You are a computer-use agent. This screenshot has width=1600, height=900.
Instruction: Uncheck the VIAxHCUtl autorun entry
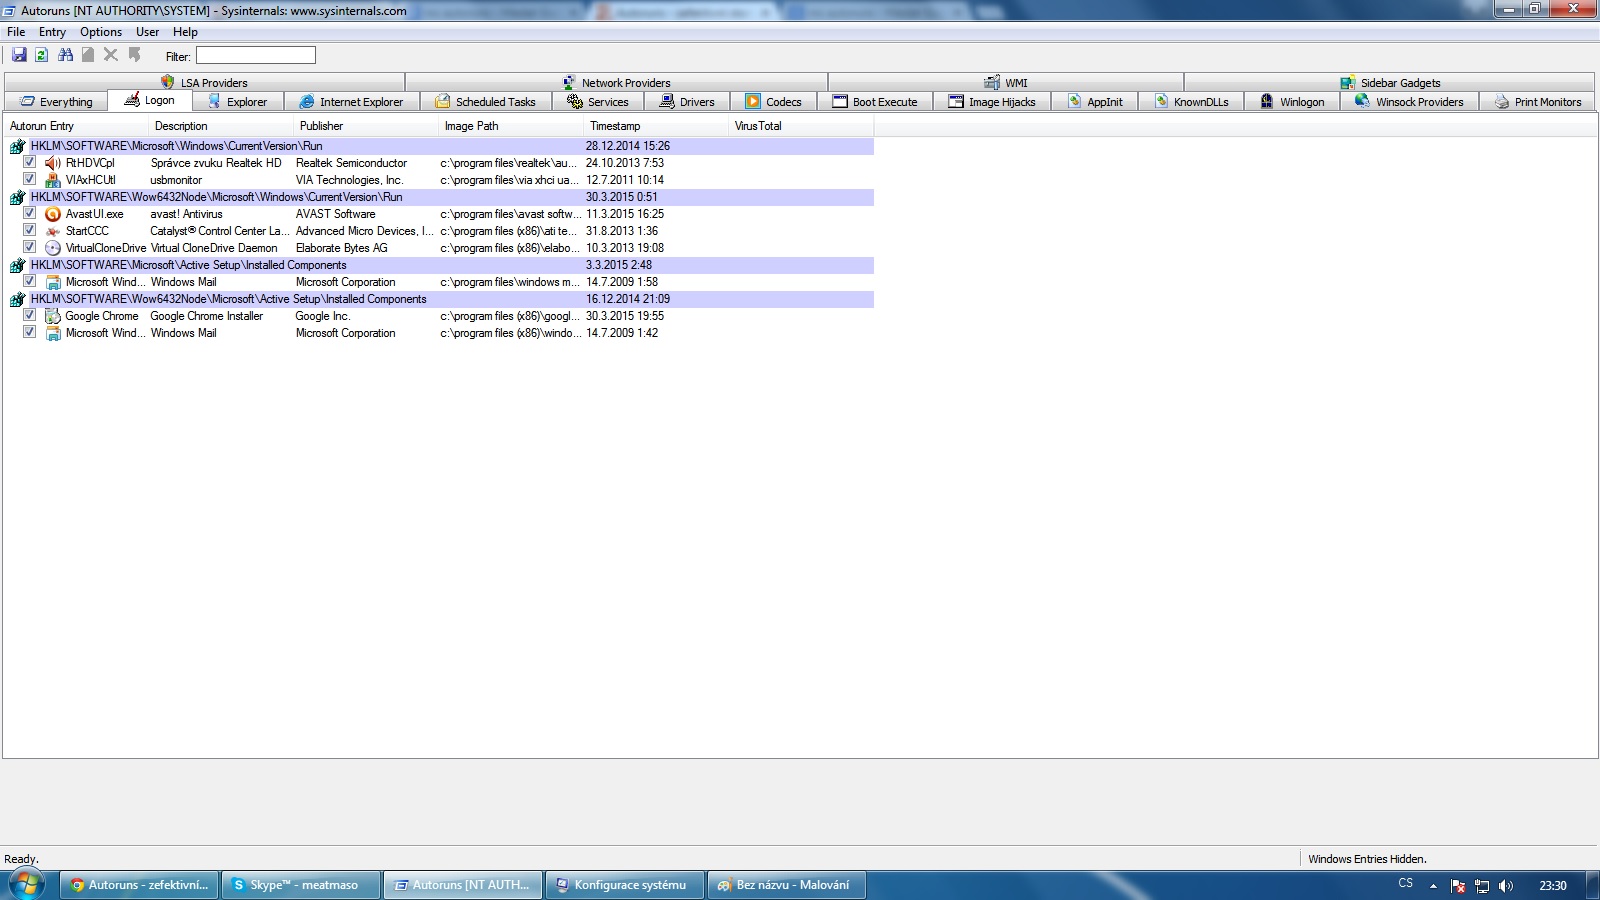(30, 179)
